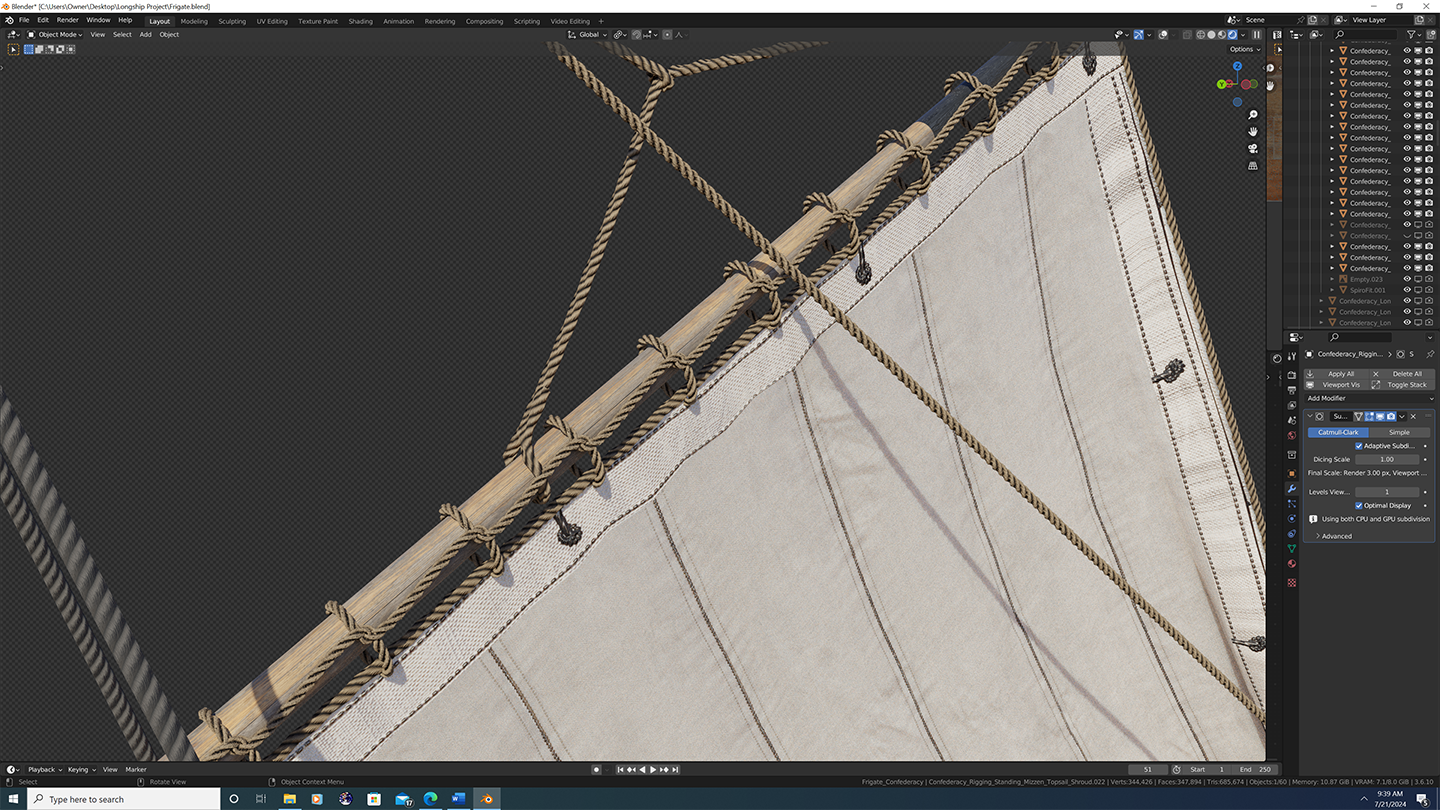Select the Tweak select-box tool icon
This screenshot has width=1440, height=810.
point(13,49)
